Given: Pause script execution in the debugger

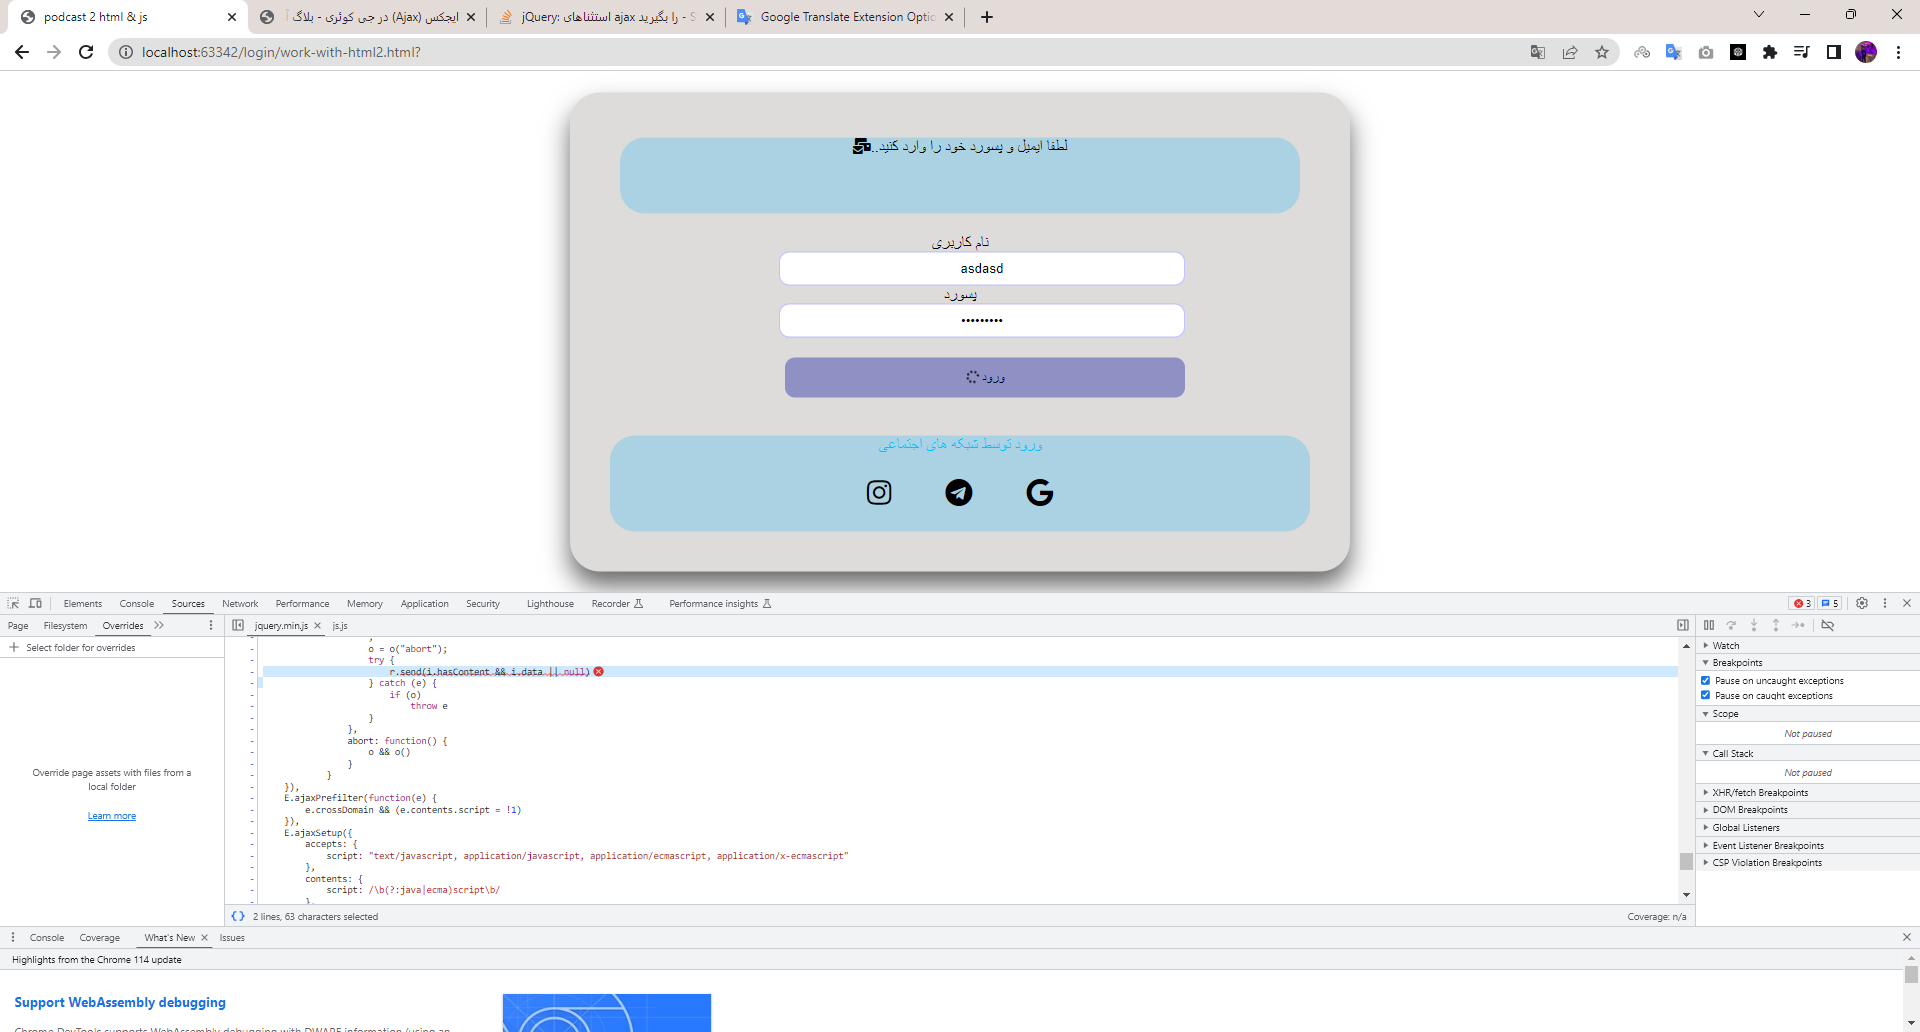Looking at the screenshot, I should point(1709,625).
